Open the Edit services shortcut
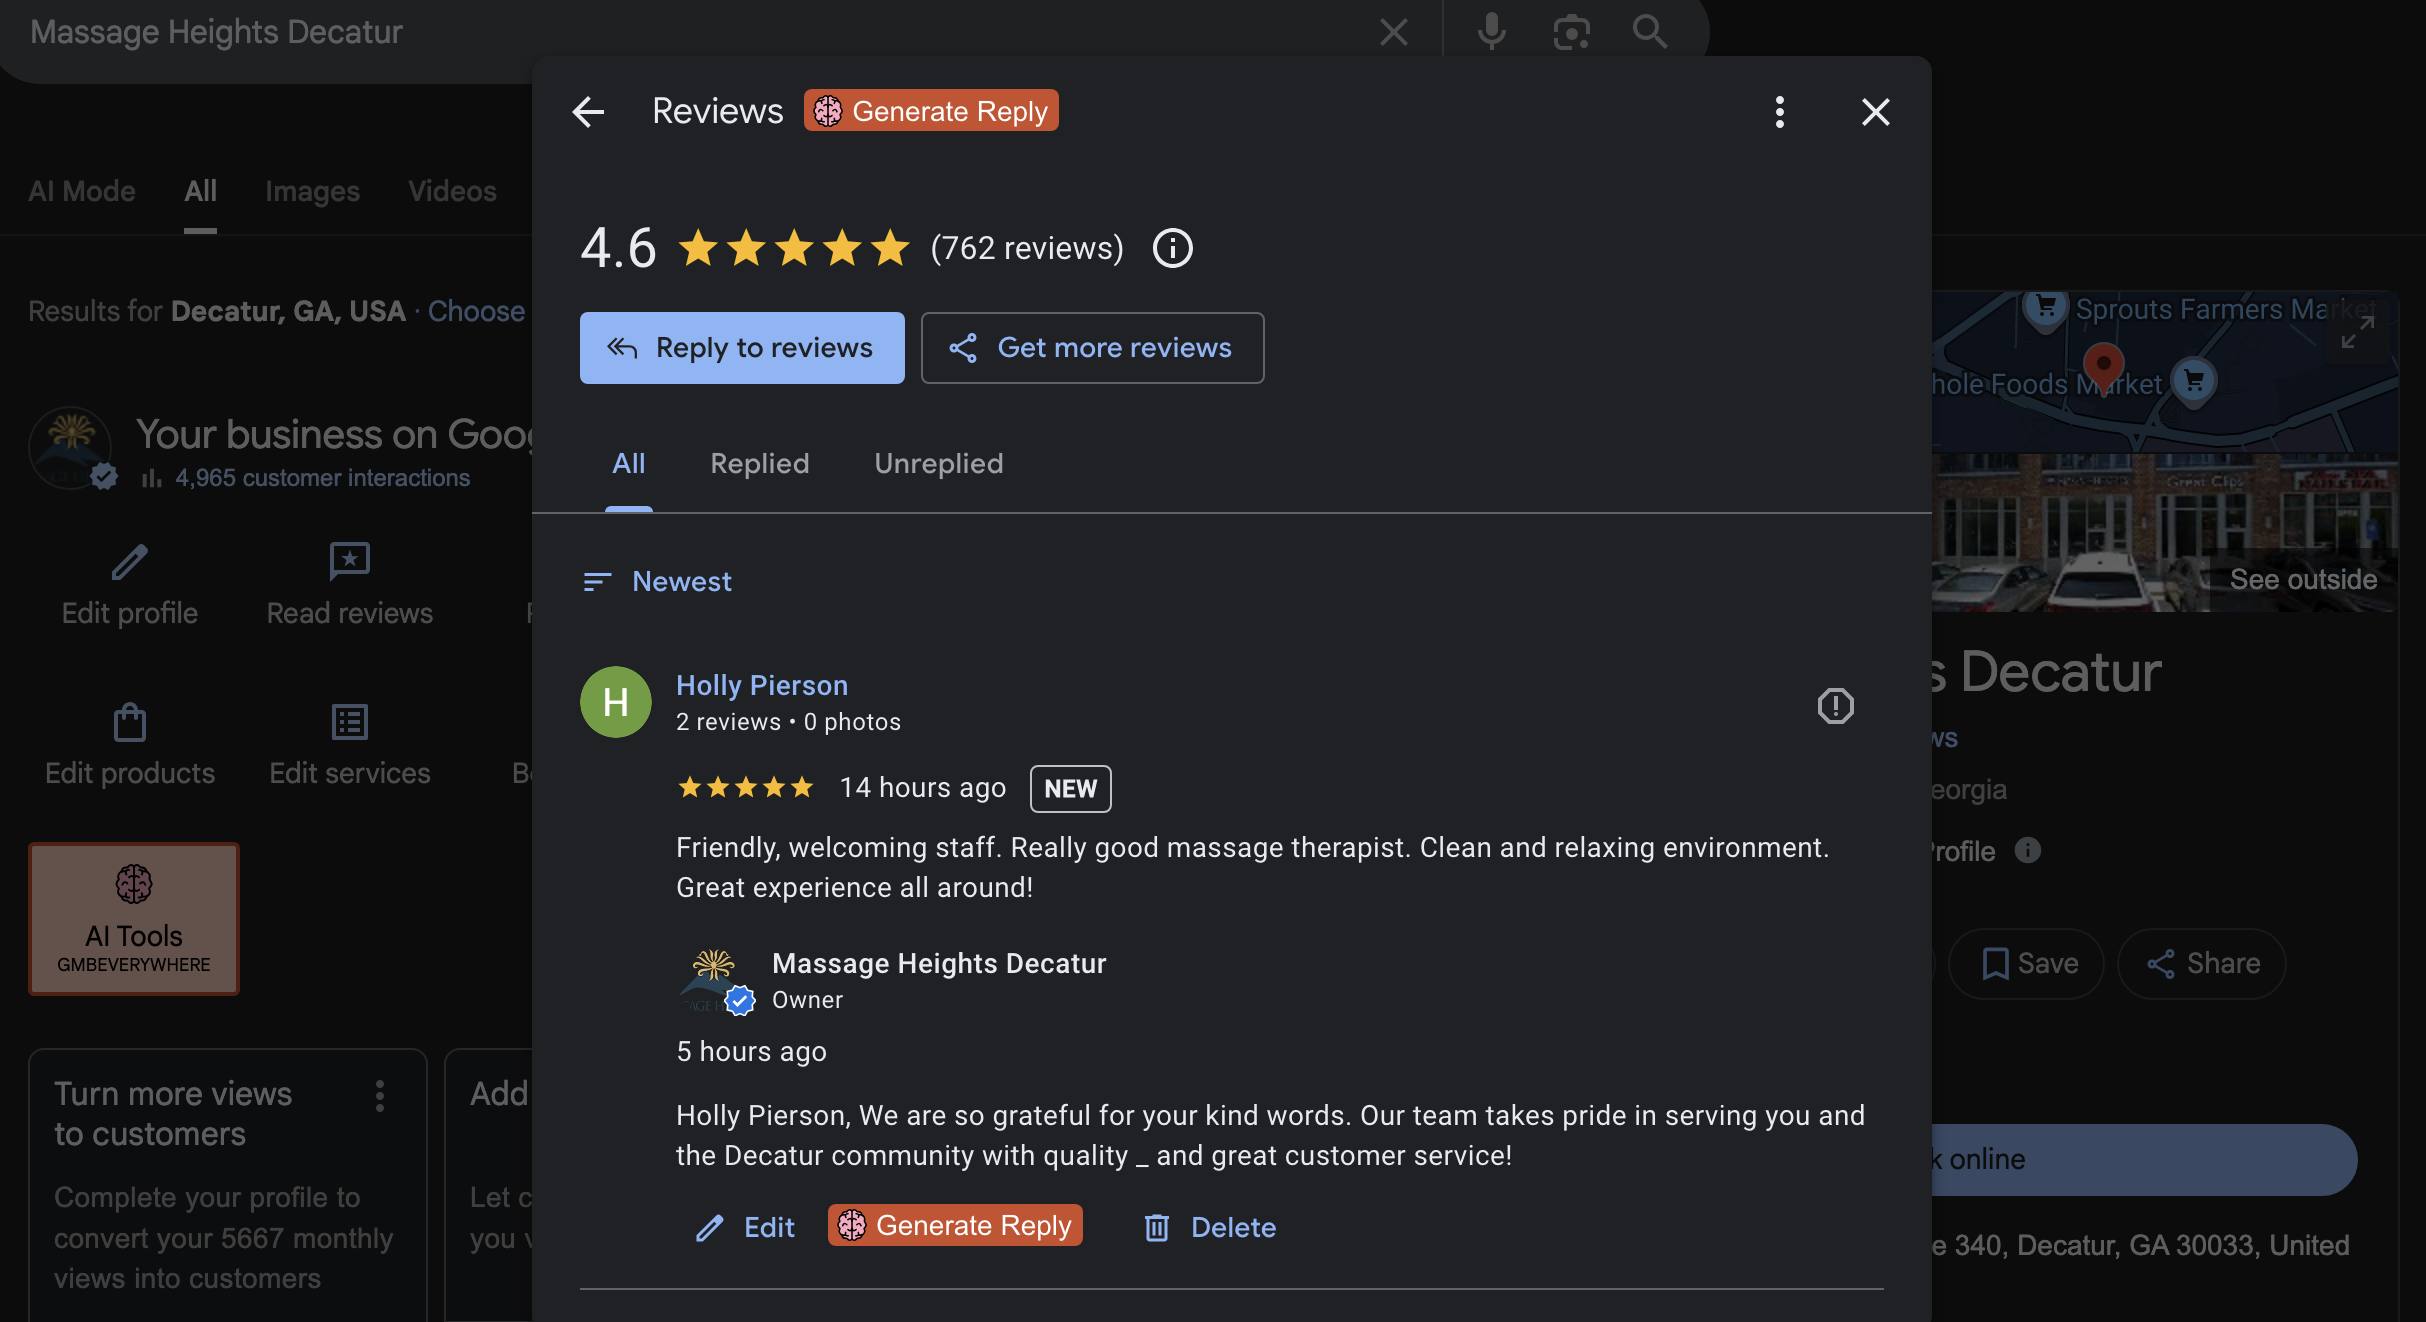The width and height of the screenshot is (2426, 1322). 349,744
